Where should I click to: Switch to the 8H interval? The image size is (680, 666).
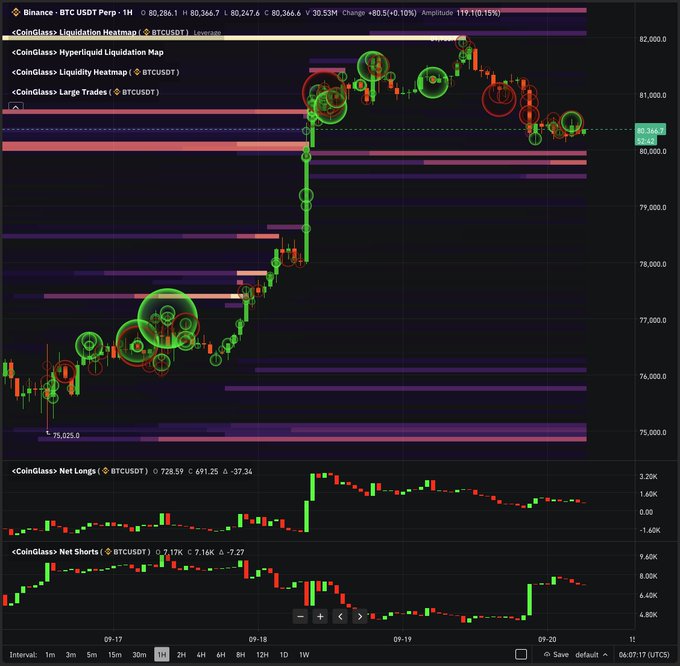point(240,654)
